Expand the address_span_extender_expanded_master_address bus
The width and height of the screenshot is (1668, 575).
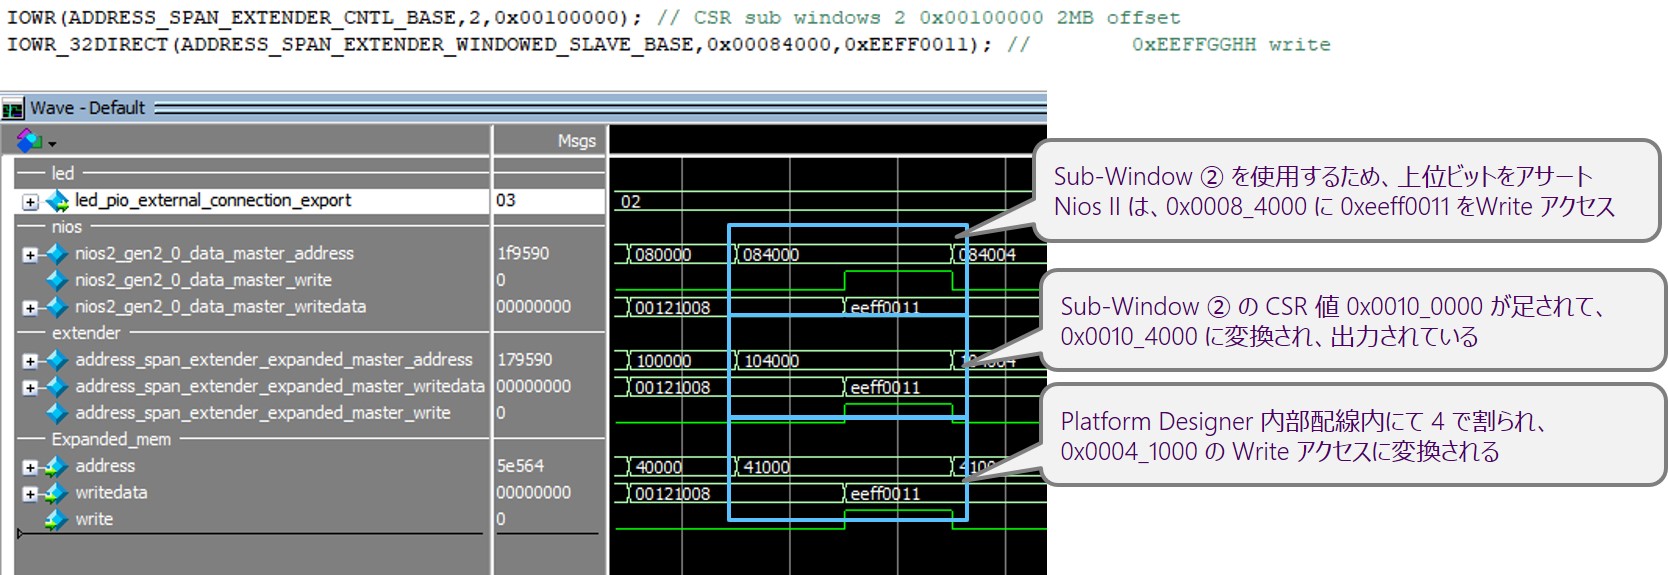[x=30, y=361]
